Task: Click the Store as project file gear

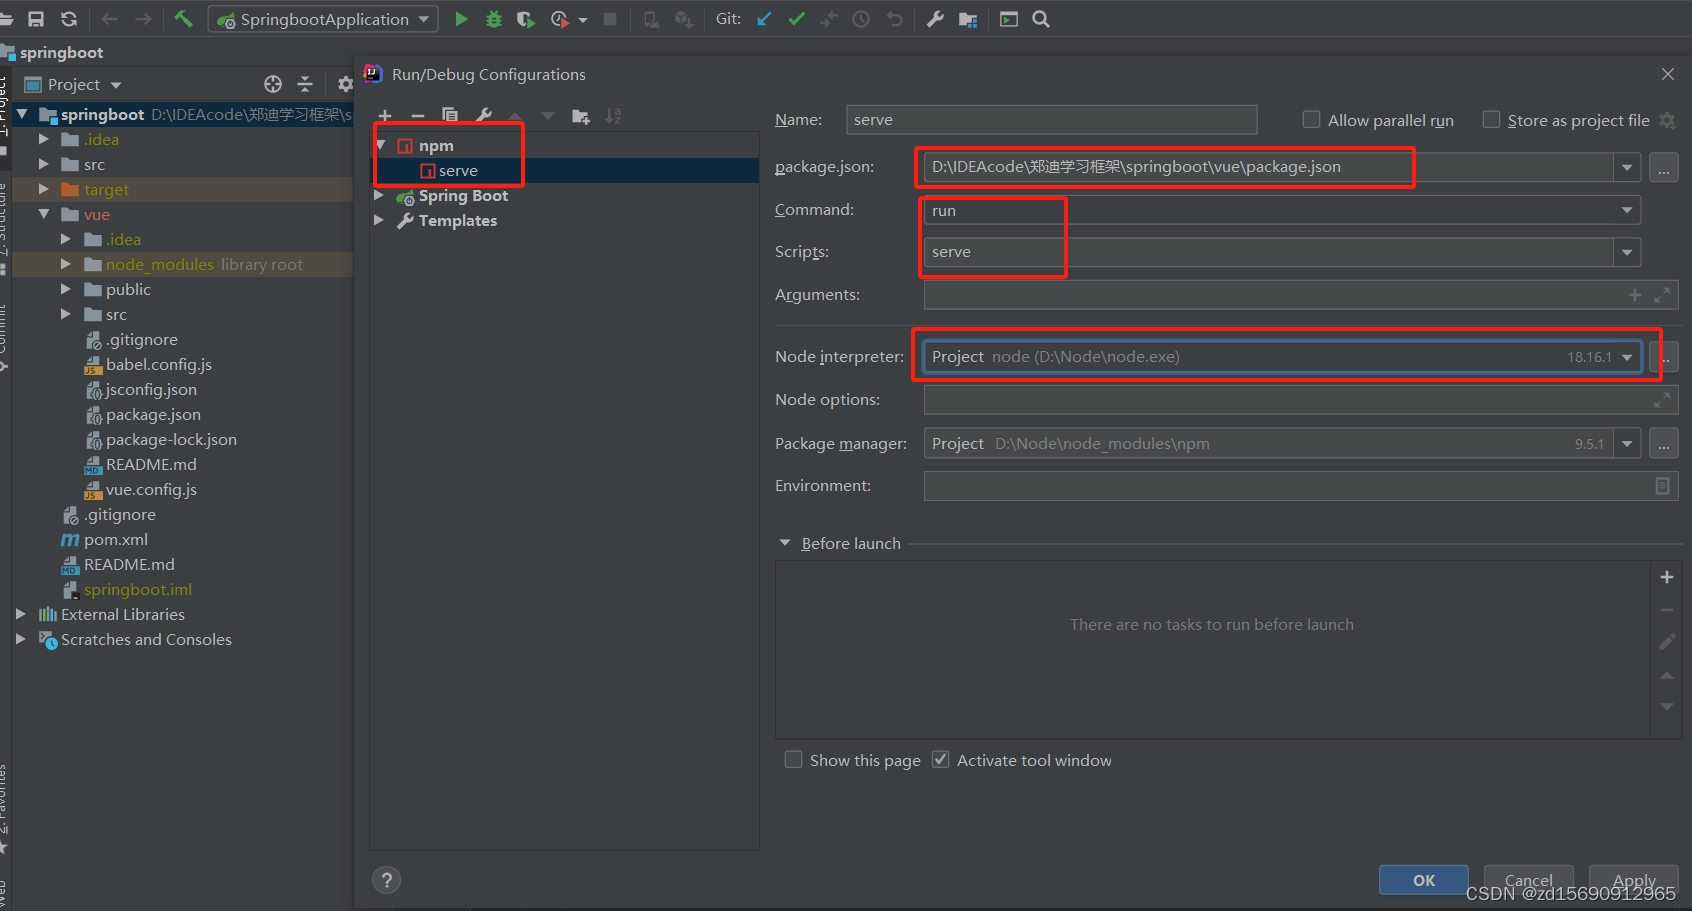Action: tap(1667, 120)
